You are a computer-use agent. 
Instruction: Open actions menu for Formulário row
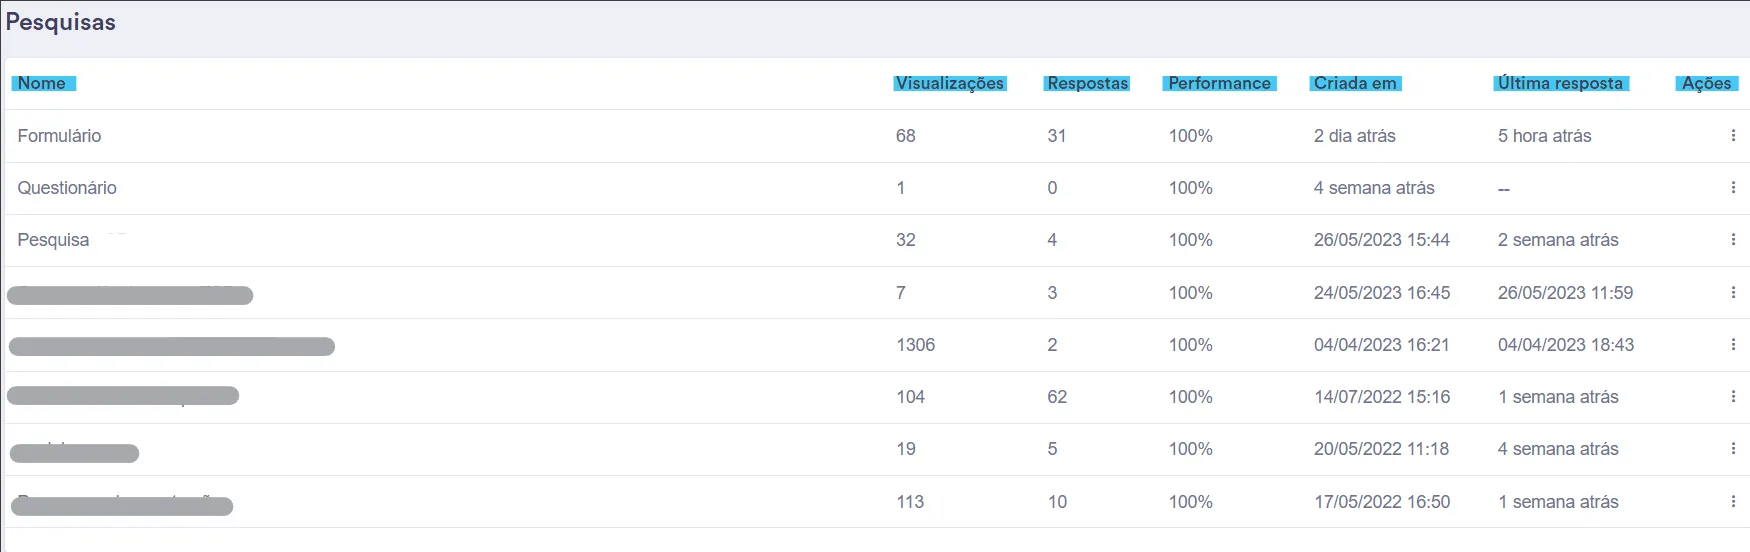(x=1733, y=135)
